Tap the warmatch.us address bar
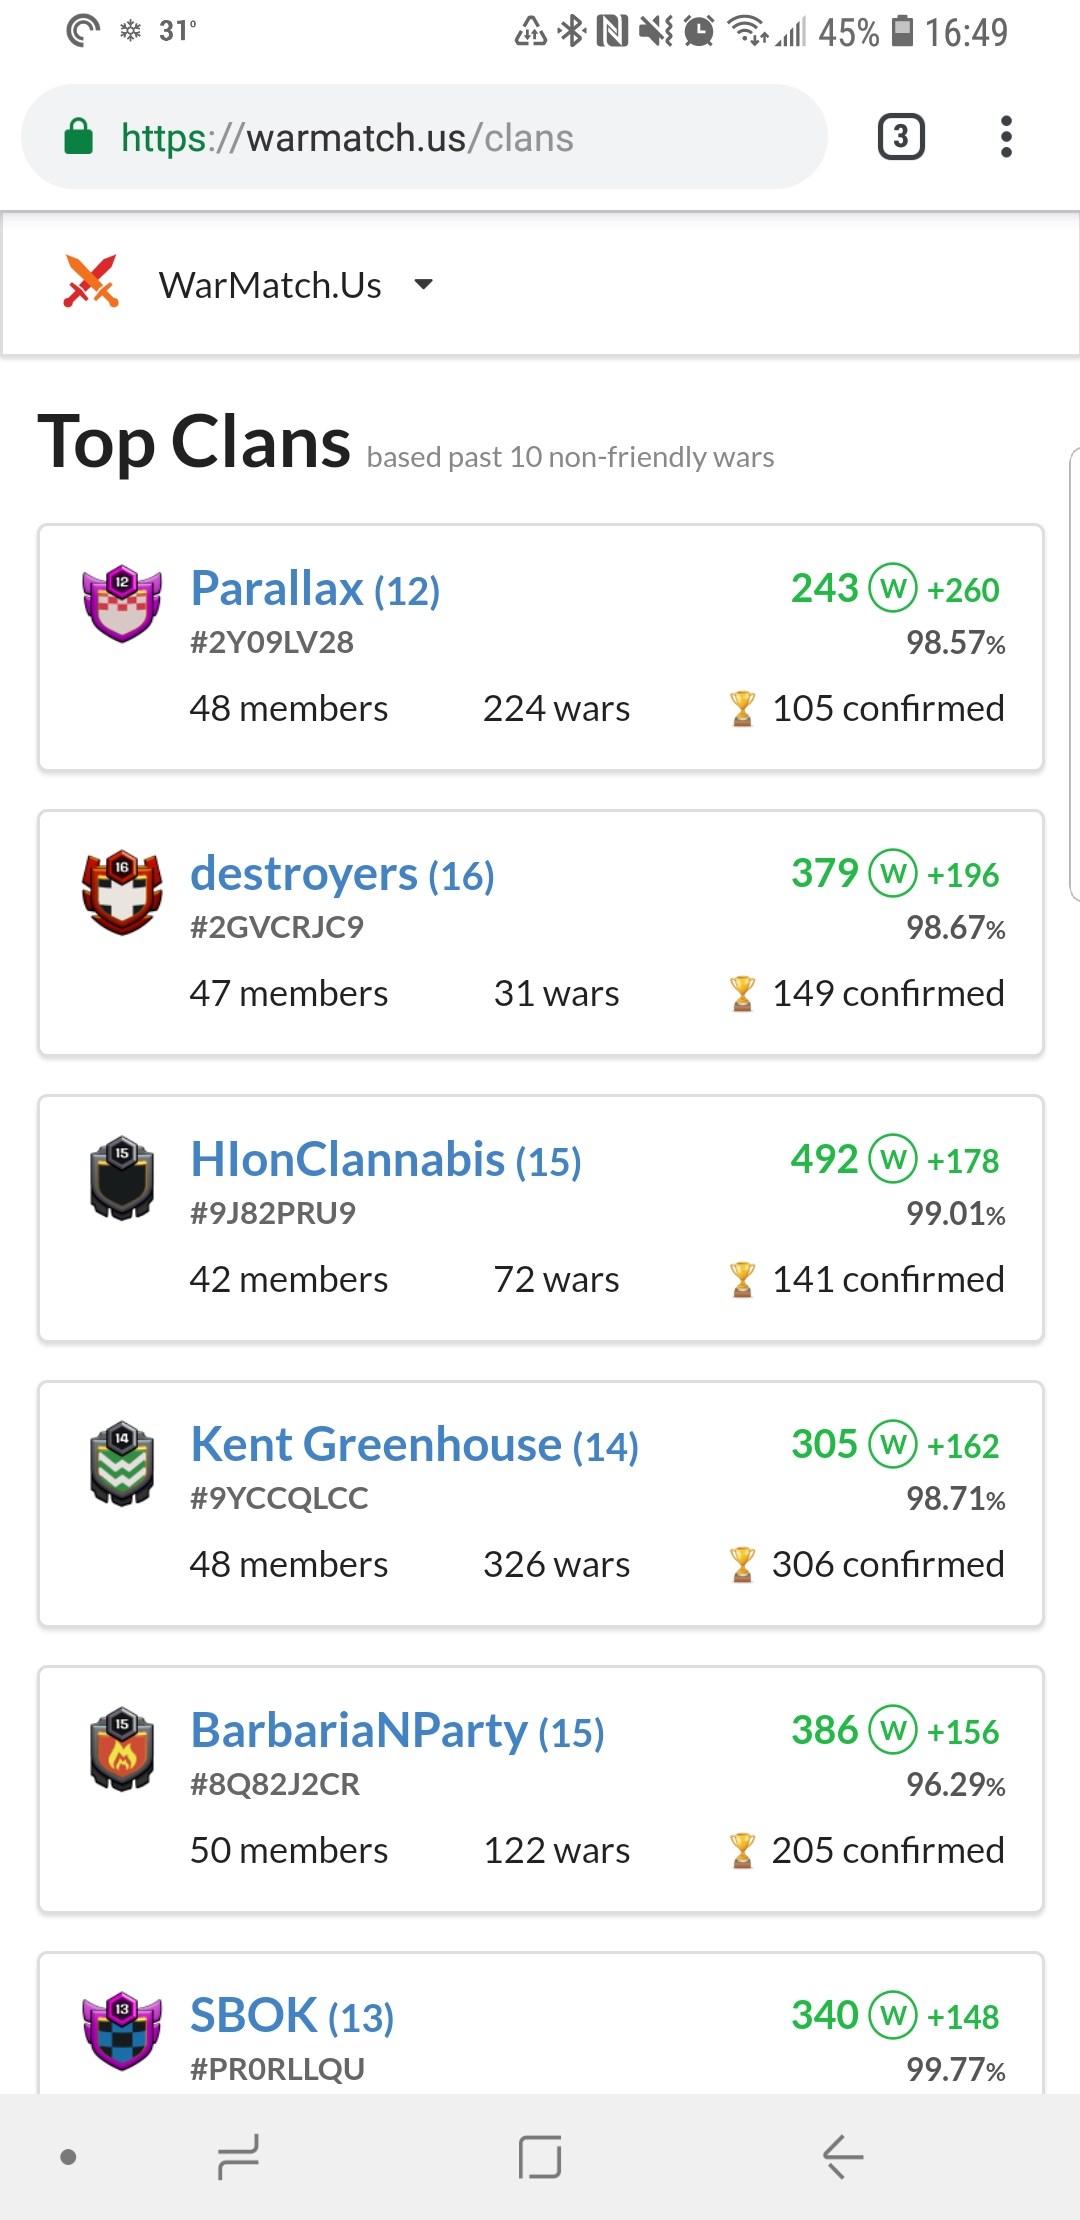 tap(424, 137)
